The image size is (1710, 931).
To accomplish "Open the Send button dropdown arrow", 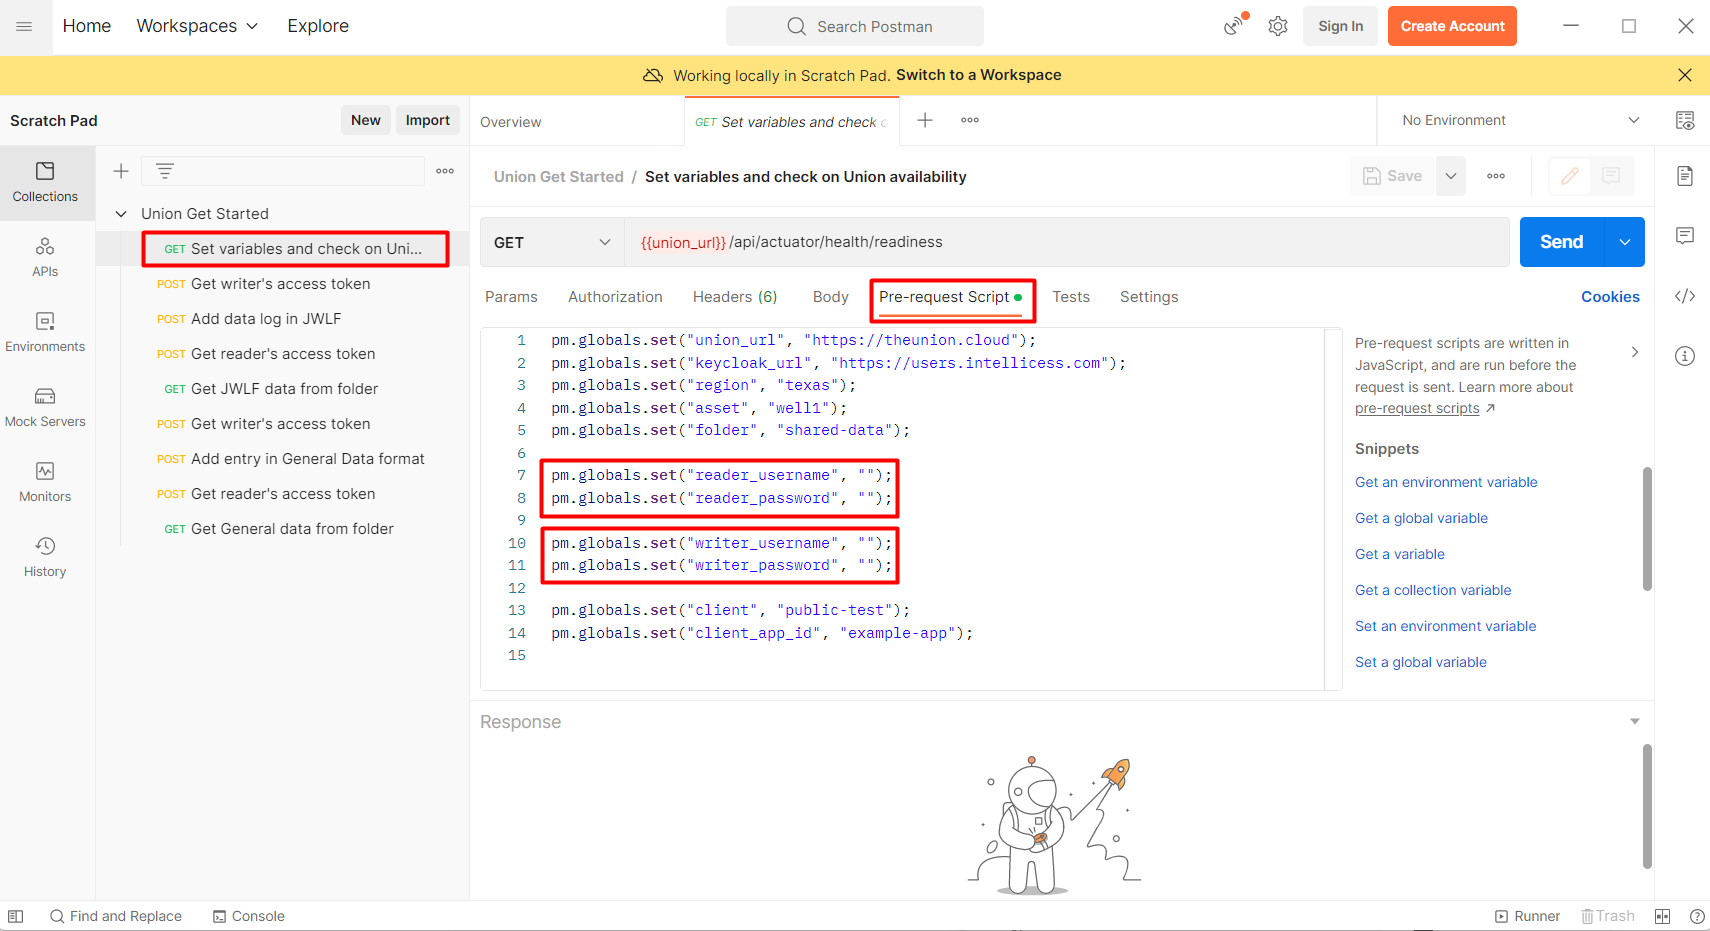I will point(1625,242).
